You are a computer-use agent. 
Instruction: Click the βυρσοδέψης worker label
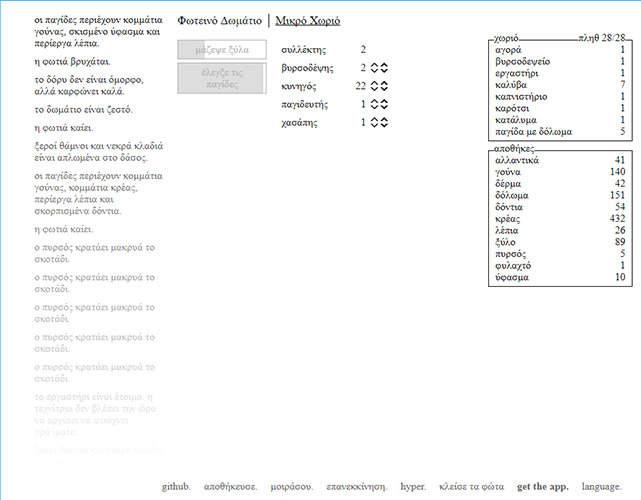coord(307,68)
